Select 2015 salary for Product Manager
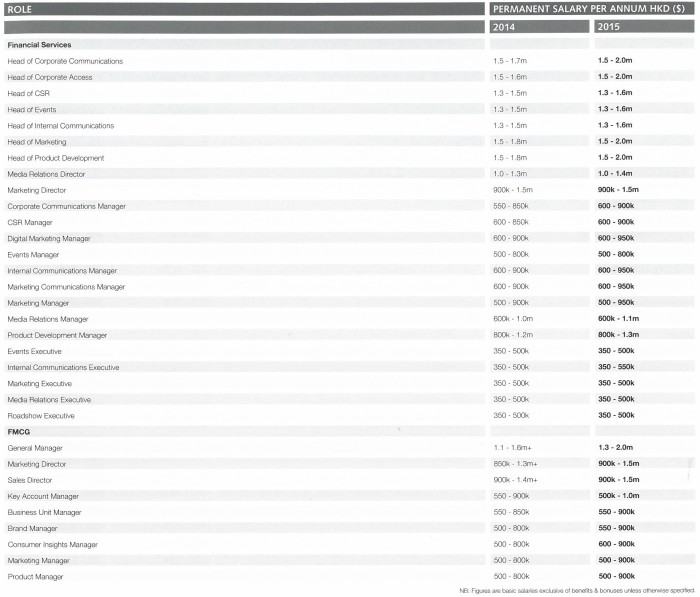The width and height of the screenshot is (700, 597). (x=617, y=576)
